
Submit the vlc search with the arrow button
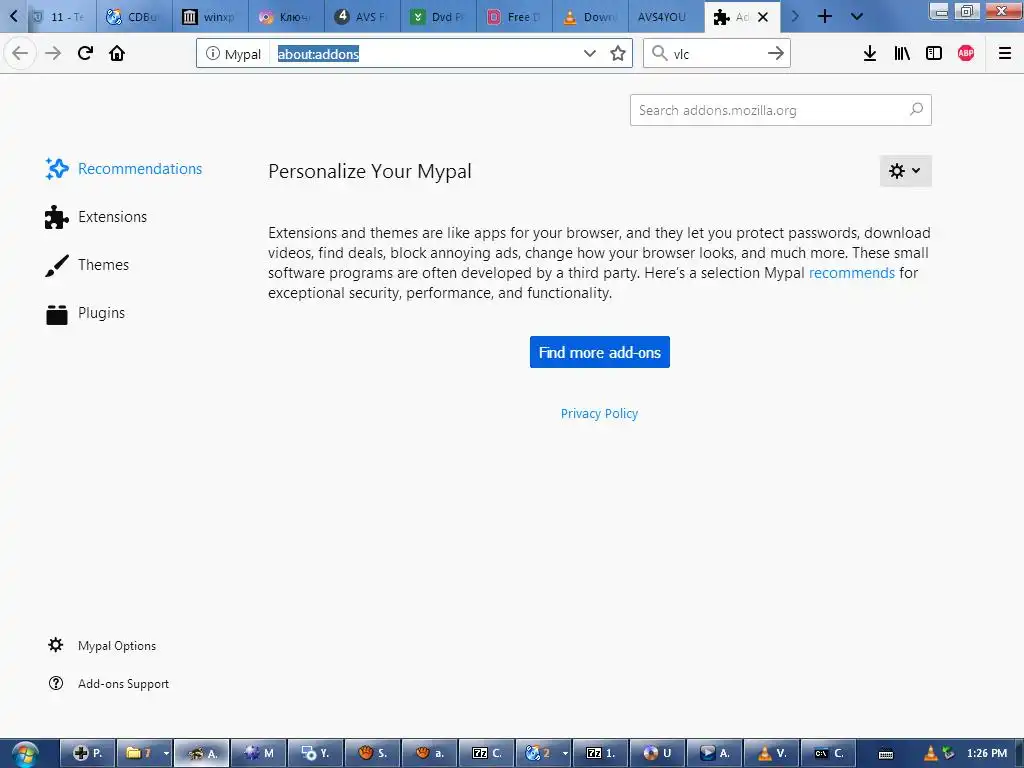pos(776,54)
